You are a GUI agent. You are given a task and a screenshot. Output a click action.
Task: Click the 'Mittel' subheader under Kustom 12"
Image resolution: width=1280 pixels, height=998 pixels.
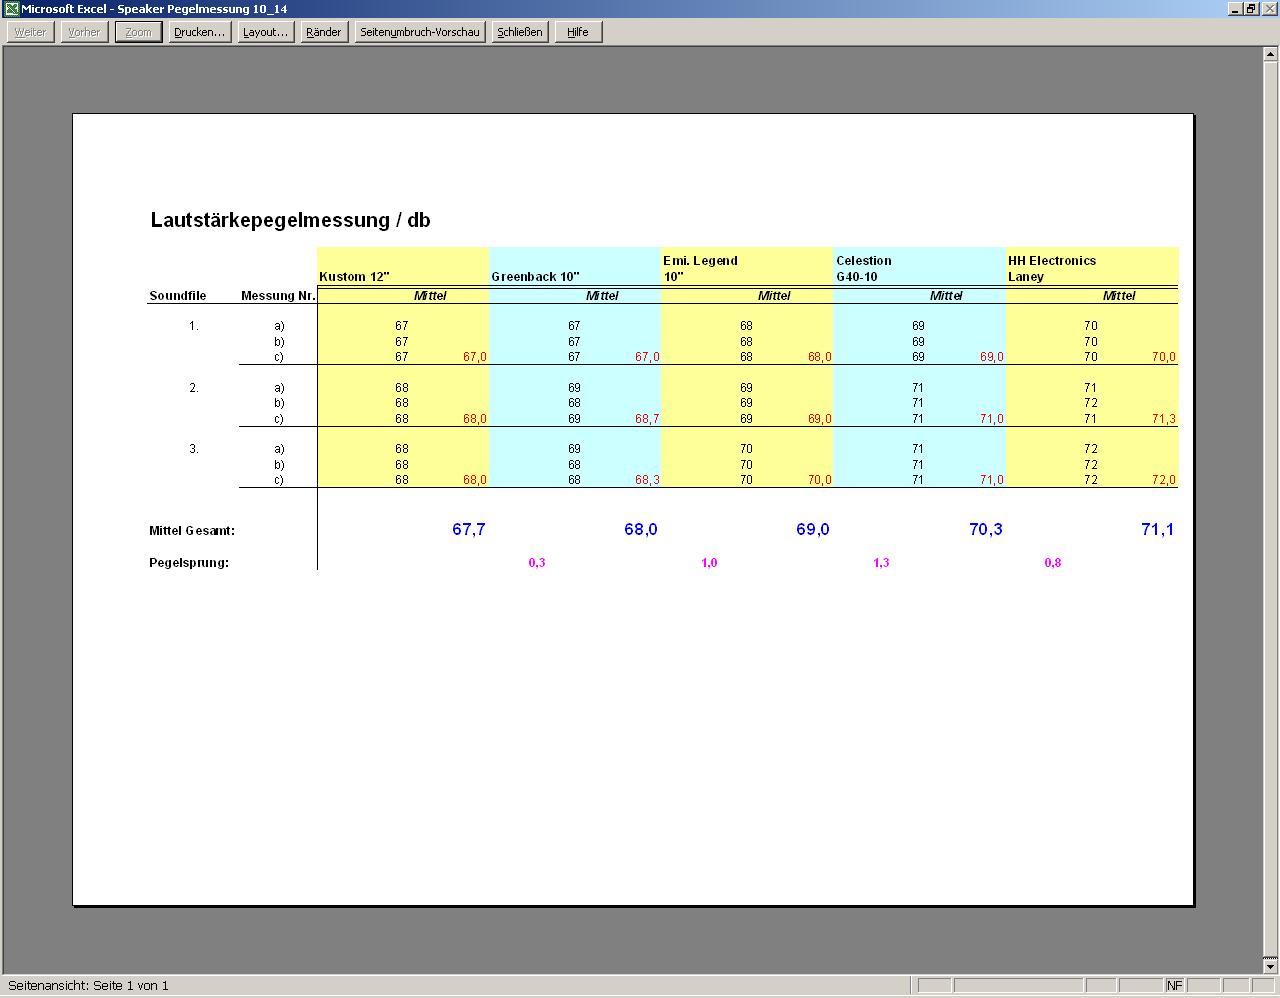pos(430,296)
